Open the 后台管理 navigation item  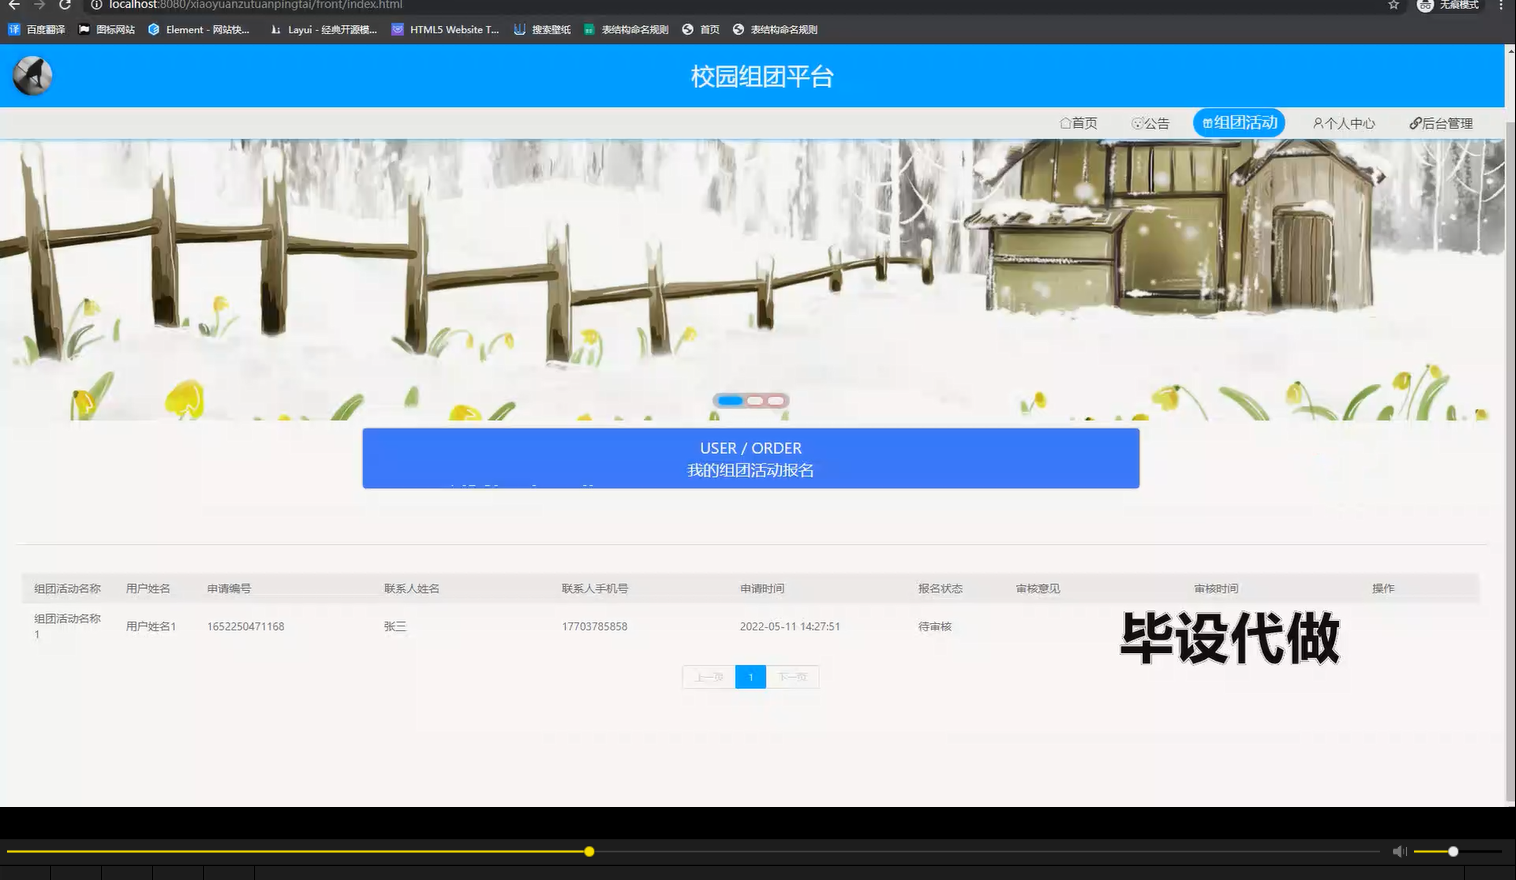tap(1441, 123)
